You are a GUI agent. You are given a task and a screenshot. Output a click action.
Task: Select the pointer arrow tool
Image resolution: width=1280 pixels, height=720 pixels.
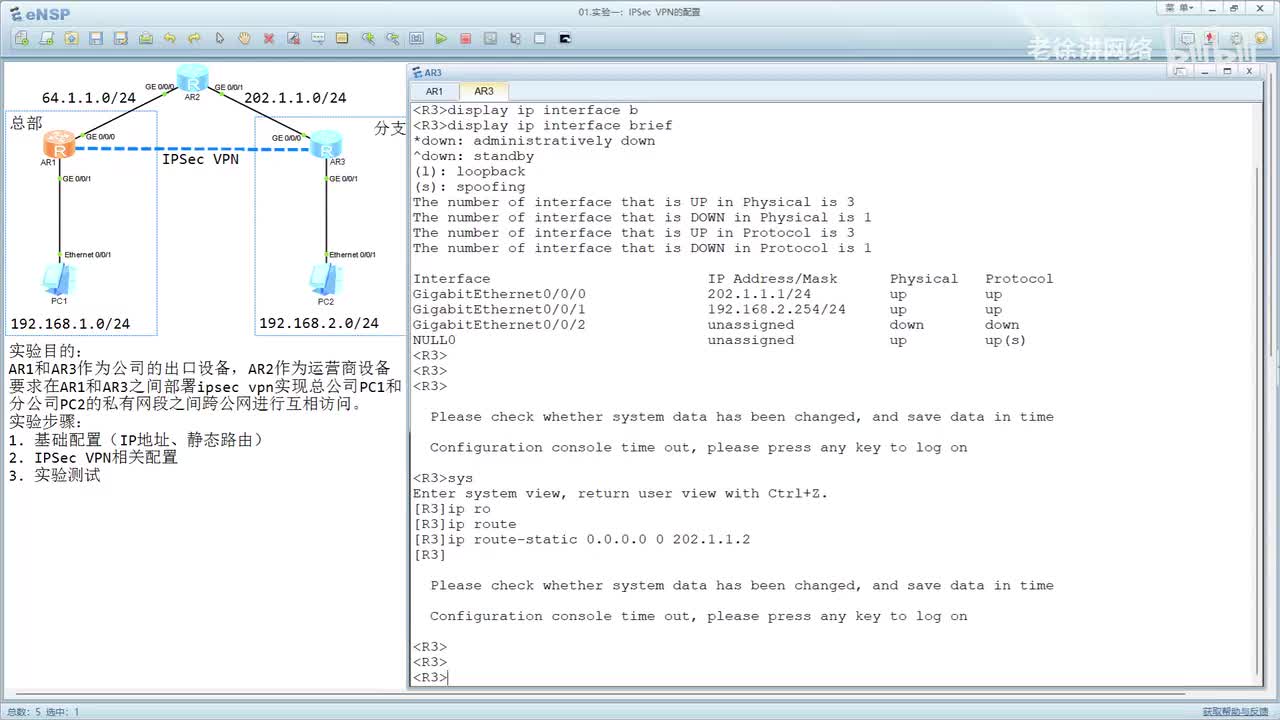pyautogui.click(x=220, y=39)
